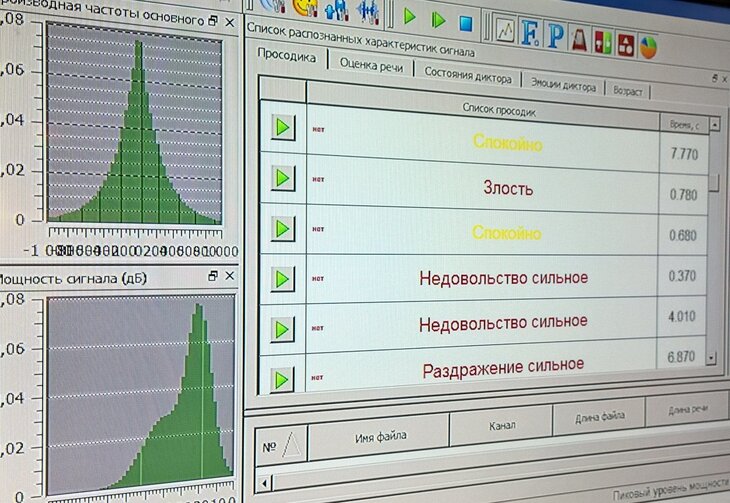Play the 7.770 s Спокойно segment
730x503 pixels.
point(283,128)
